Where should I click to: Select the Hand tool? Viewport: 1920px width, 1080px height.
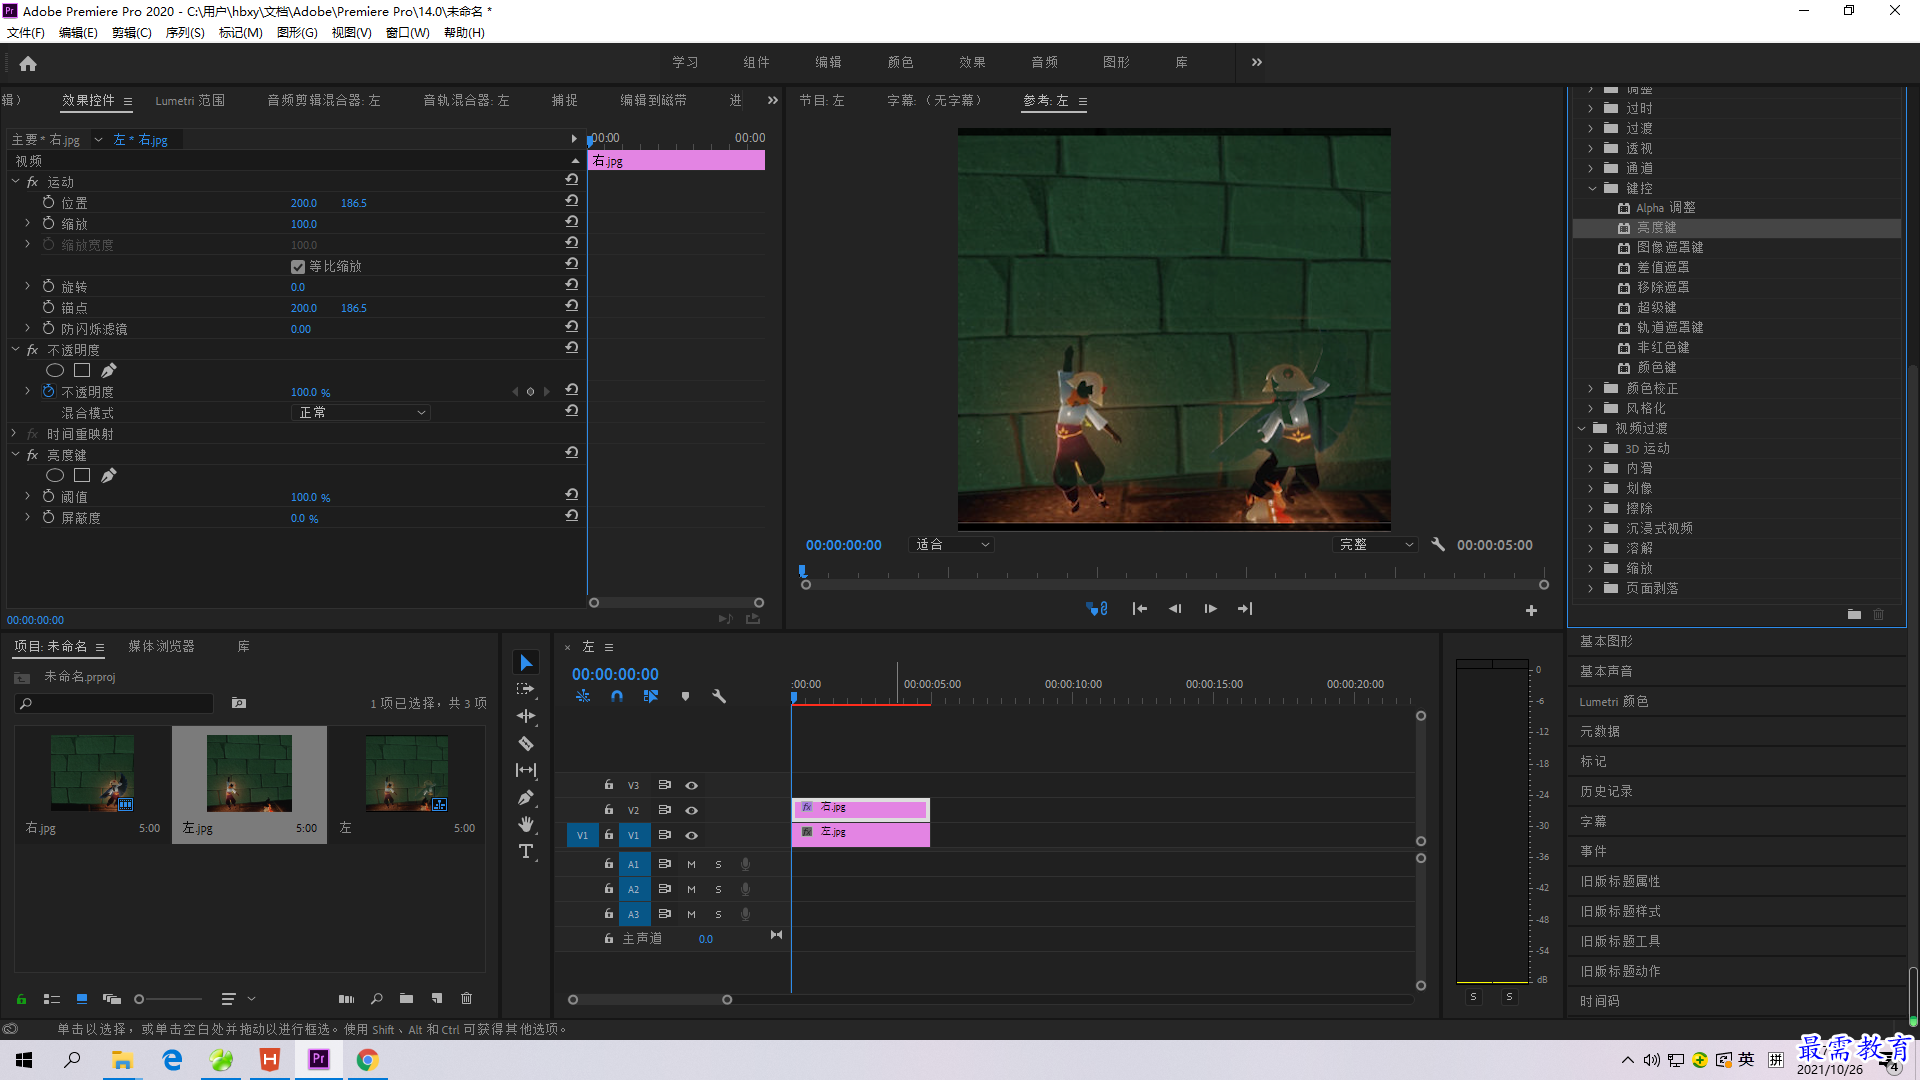(526, 824)
